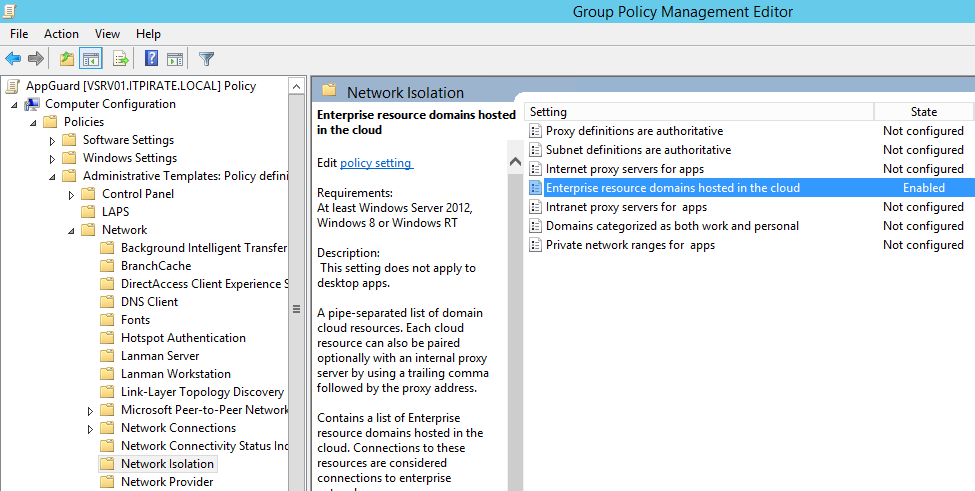The width and height of the screenshot is (975, 491).
Task: Click the Group Policy Management Editor title icon
Action: (x=11, y=11)
